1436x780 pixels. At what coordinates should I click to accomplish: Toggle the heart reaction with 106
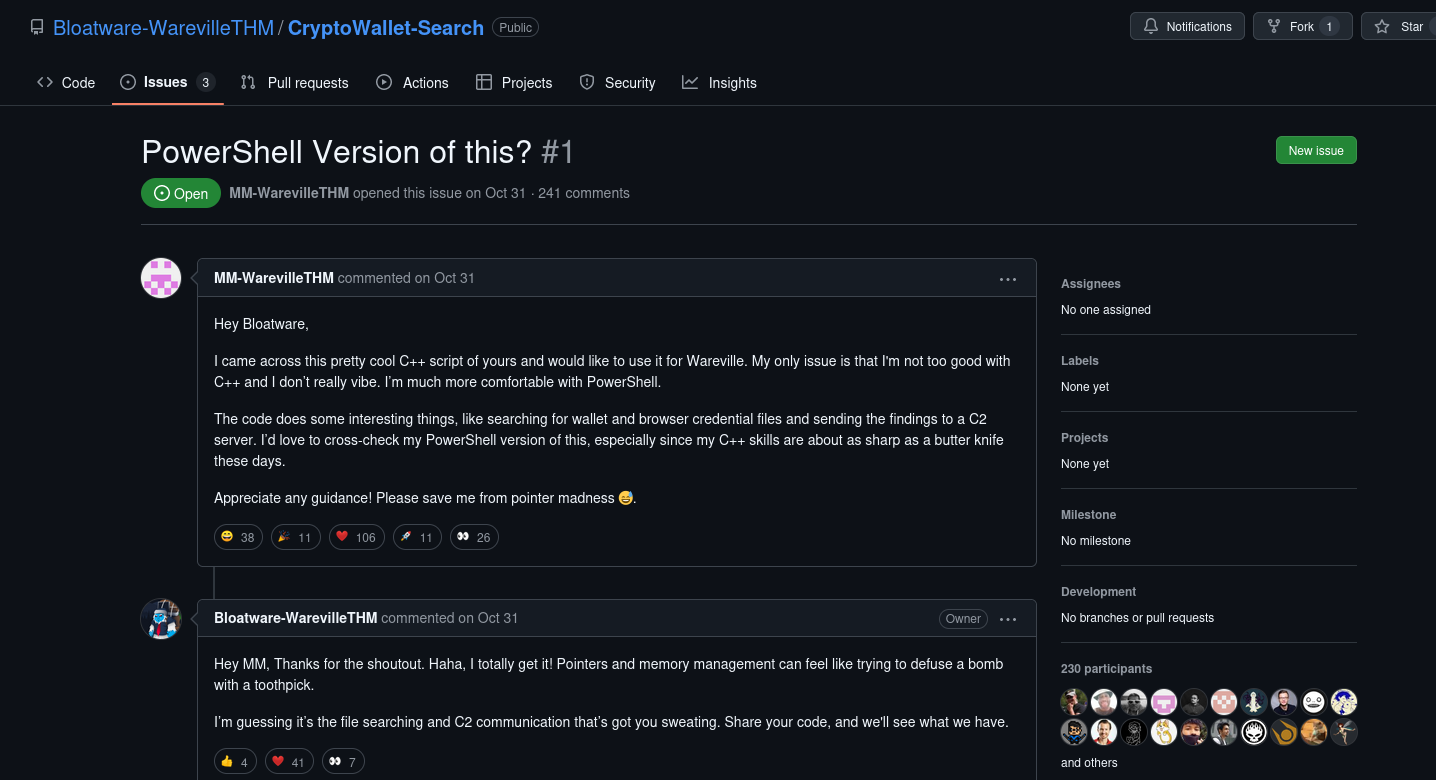357,537
